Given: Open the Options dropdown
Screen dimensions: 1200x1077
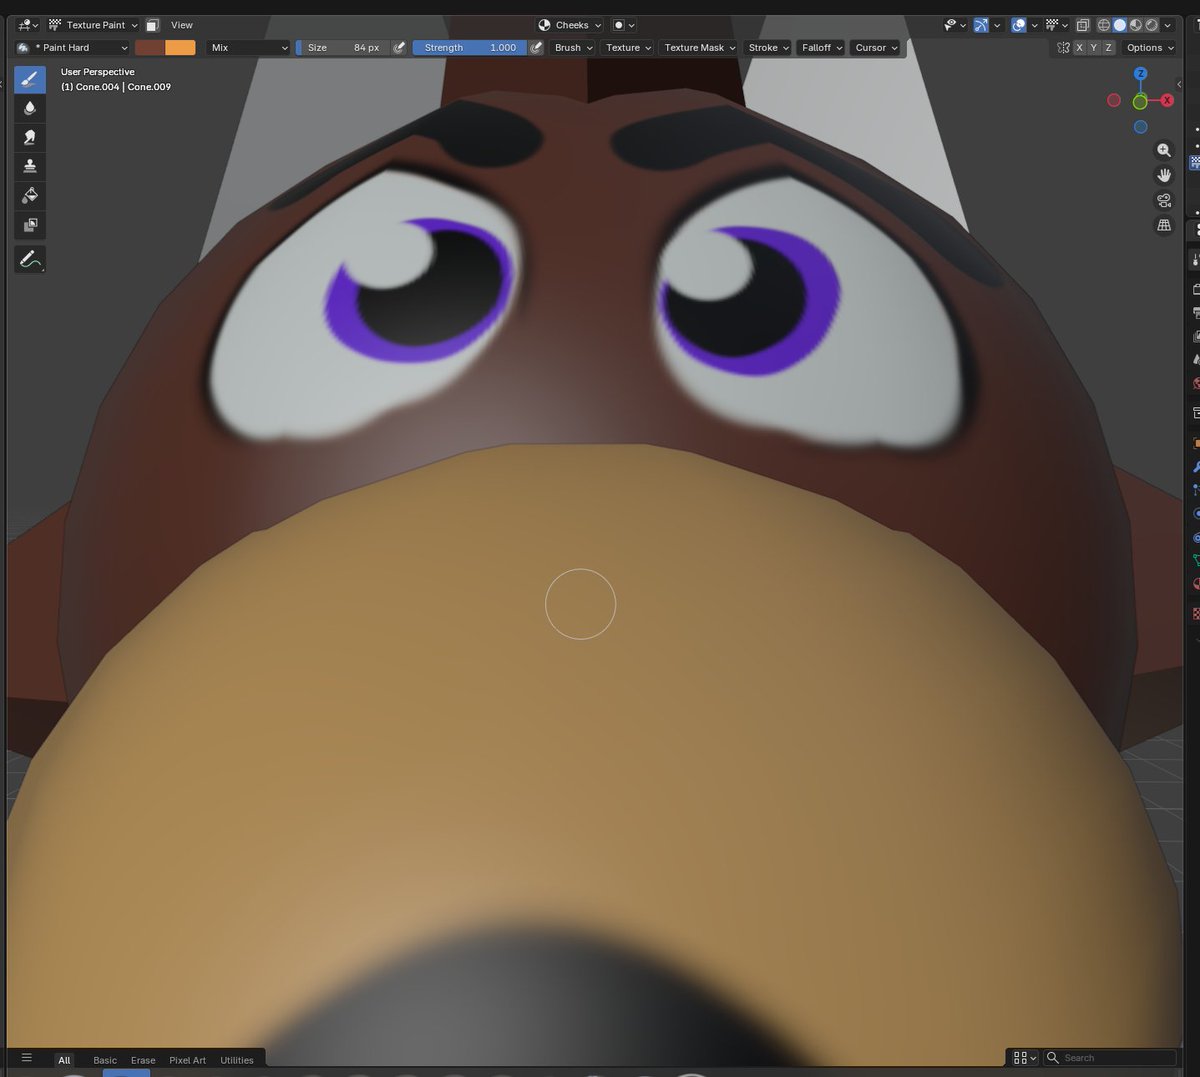Looking at the screenshot, I should 1150,47.
